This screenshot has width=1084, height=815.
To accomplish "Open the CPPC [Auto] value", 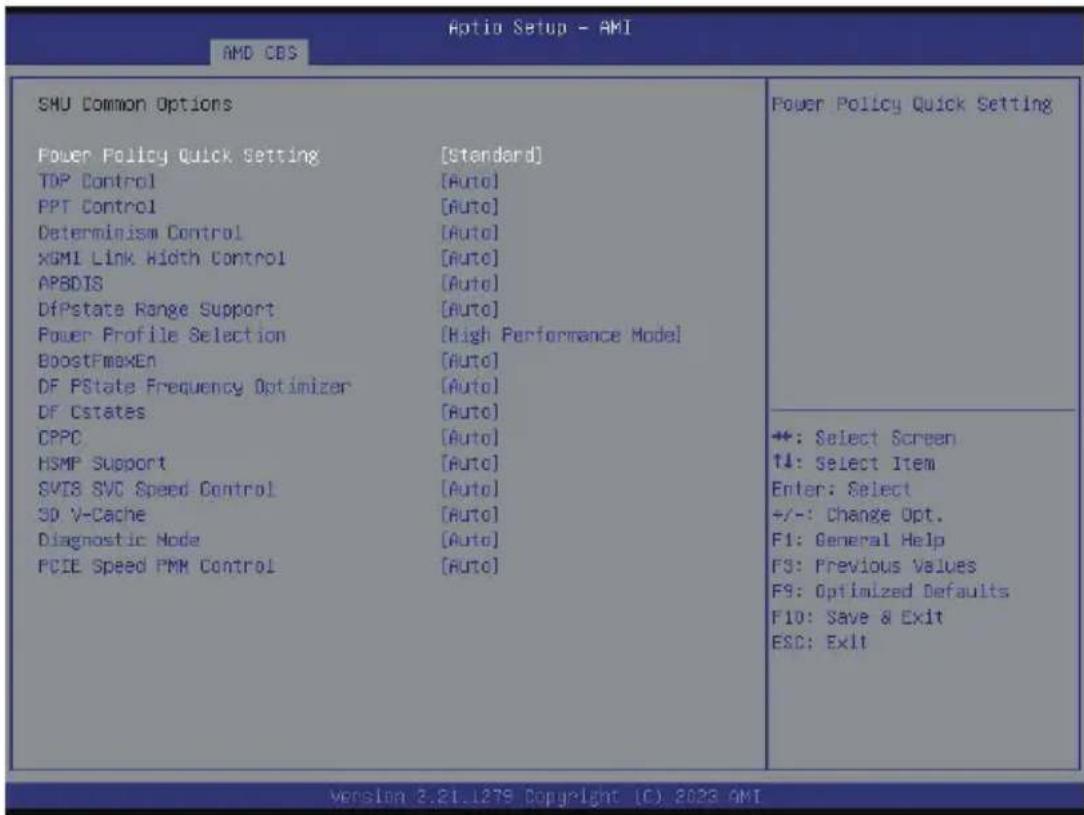I will click(469, 438).
